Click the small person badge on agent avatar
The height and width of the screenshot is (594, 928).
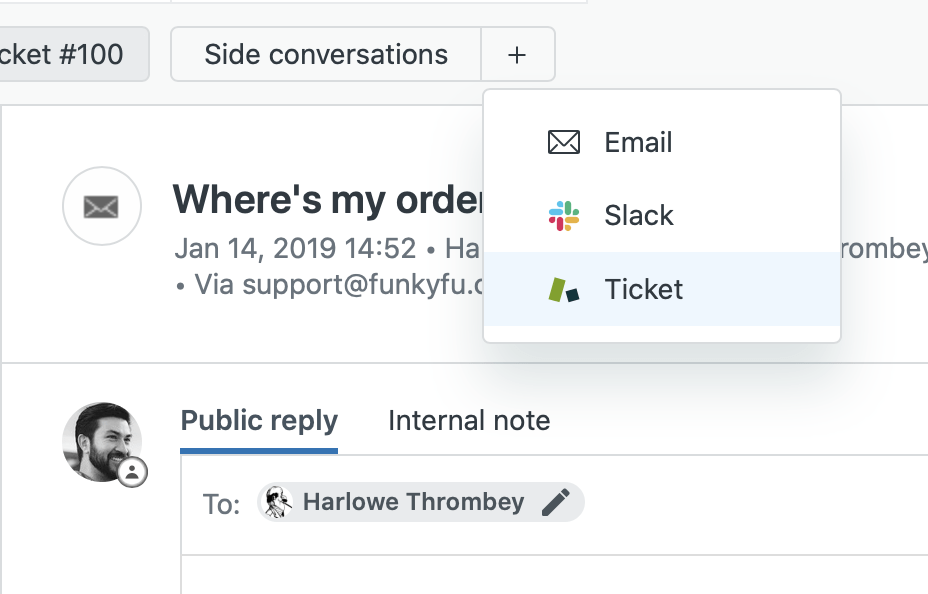(133, 472)
